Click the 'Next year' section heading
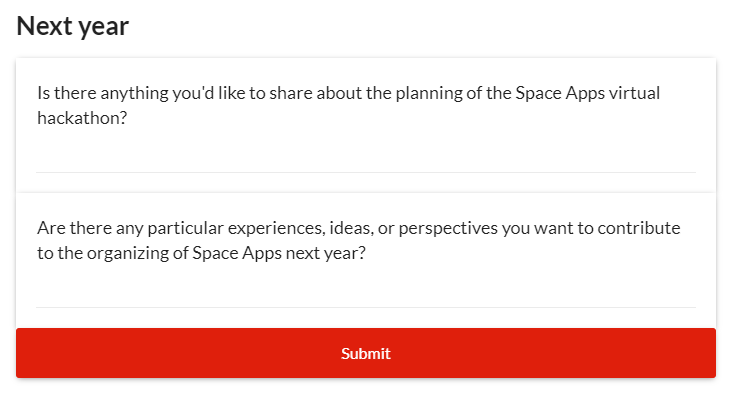Screen dimensions: 734x403 (73, 26)
